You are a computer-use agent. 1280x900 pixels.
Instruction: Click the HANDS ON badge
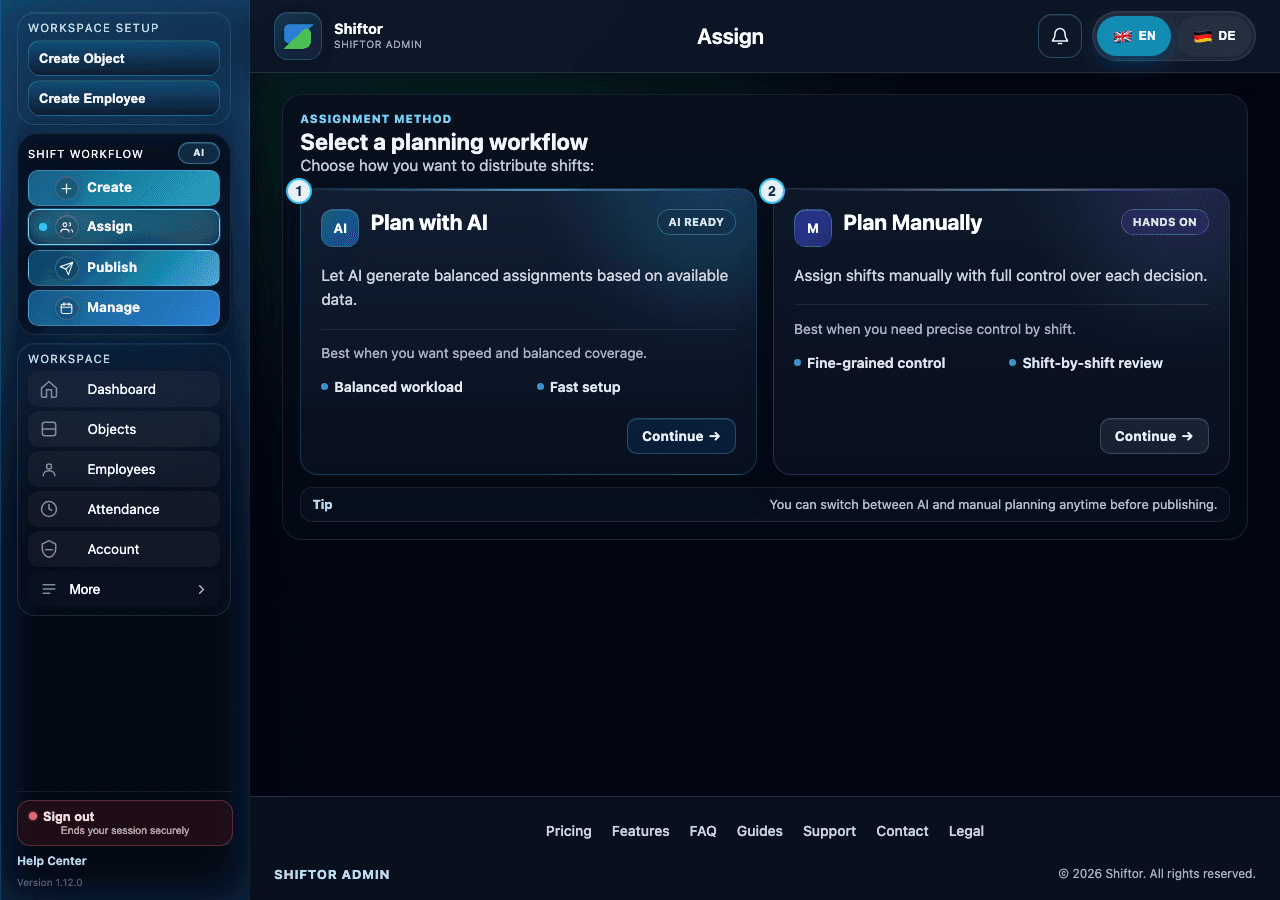click(1165, 222)
